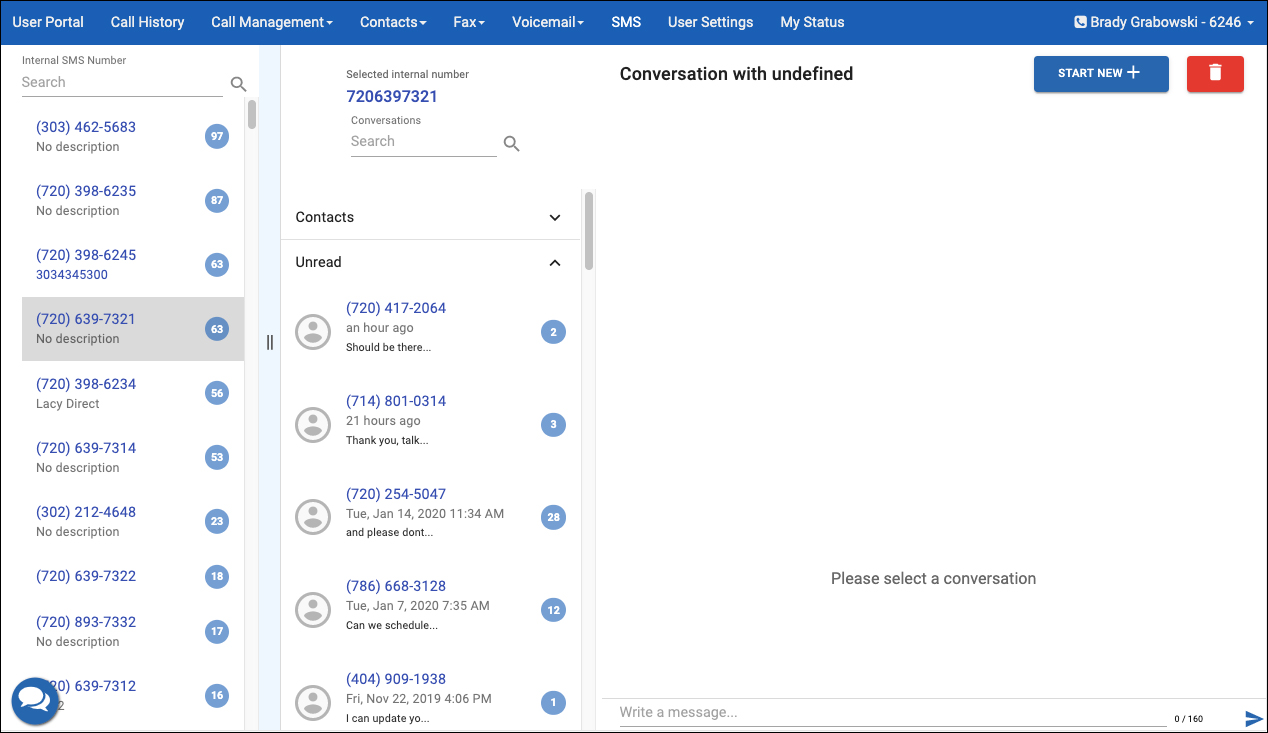Click avatar icon for (720) 417-2064
Screen dimensions: 1268x733
pyautogui.click(x=313, y=329)
